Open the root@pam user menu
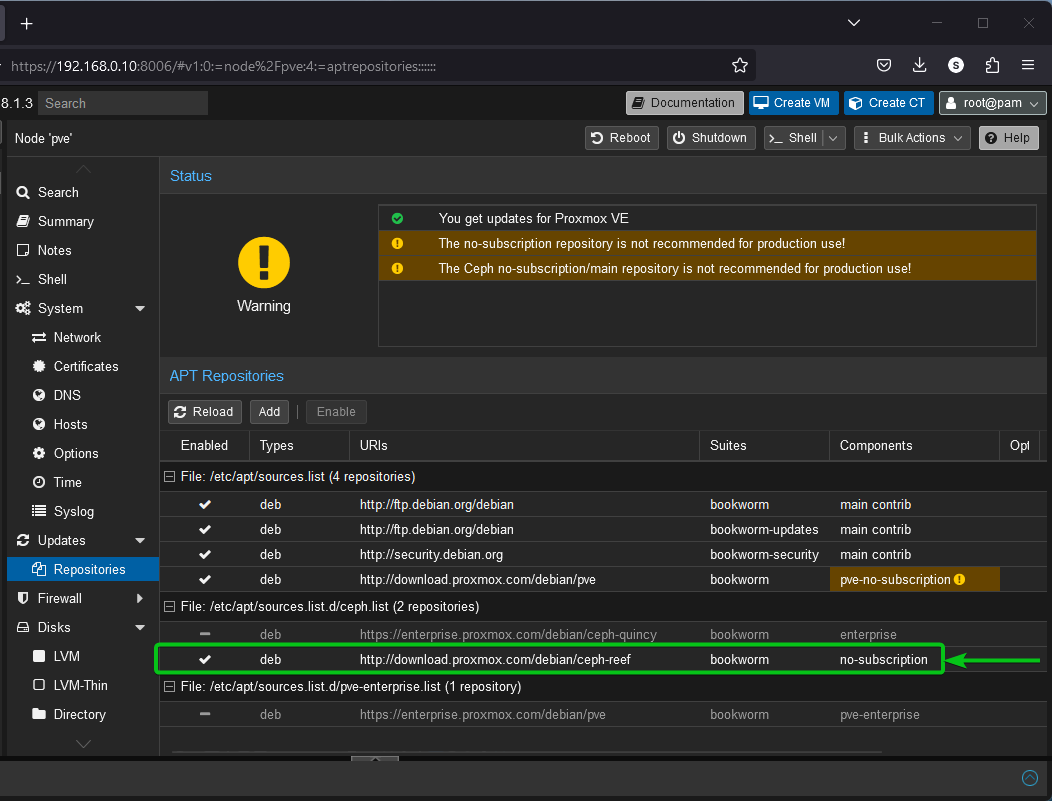Viewport: 1052px width, 801px height. pos(992,103)
